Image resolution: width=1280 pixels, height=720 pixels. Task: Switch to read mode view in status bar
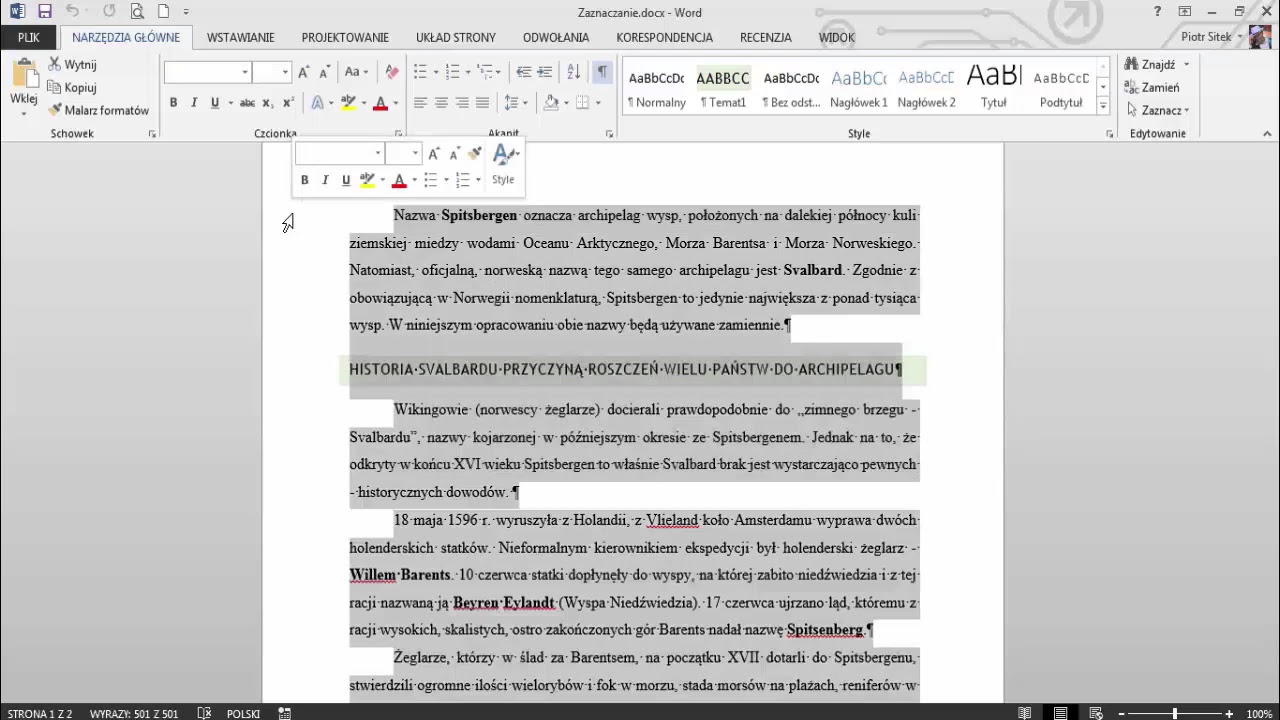point(1025,713)
